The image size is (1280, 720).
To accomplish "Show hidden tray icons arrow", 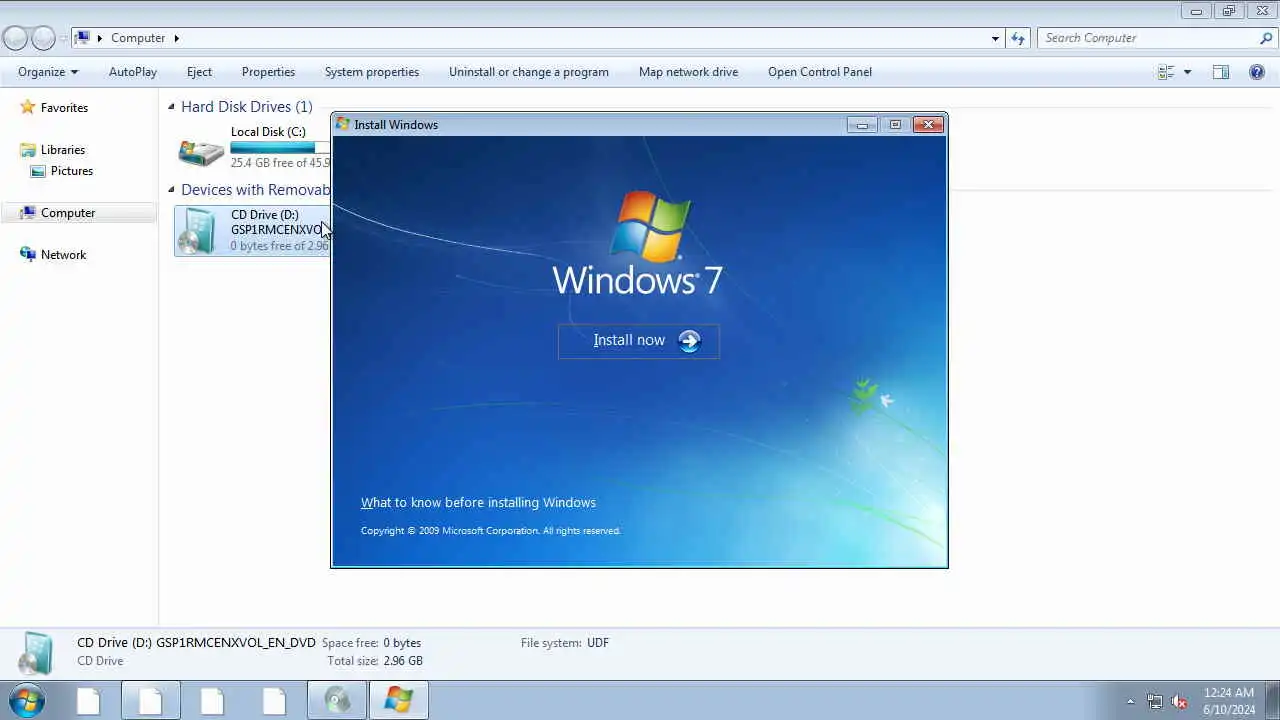I will [x=1131, y=702].
